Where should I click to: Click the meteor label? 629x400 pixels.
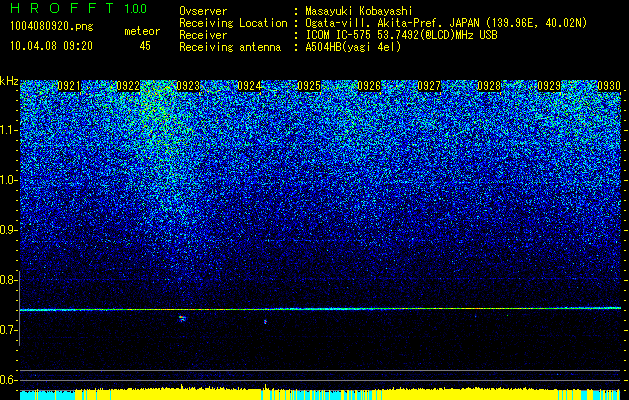point(142,31)
